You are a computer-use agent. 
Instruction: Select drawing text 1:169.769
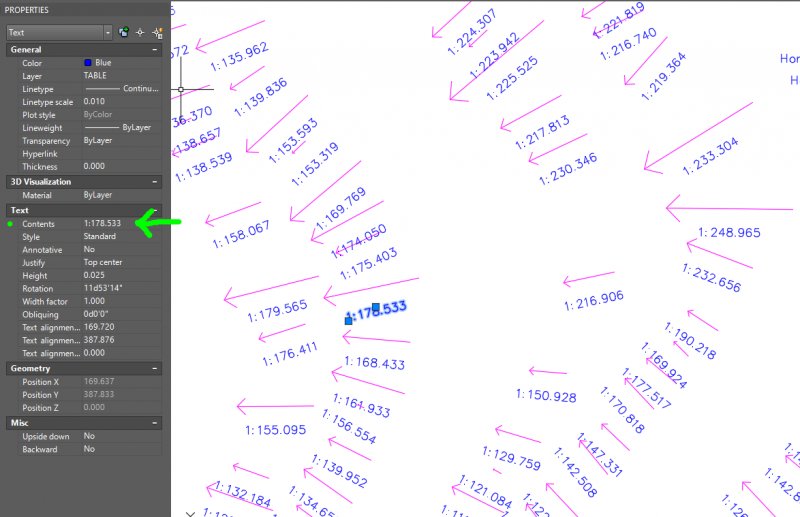[x=341, y=209]
